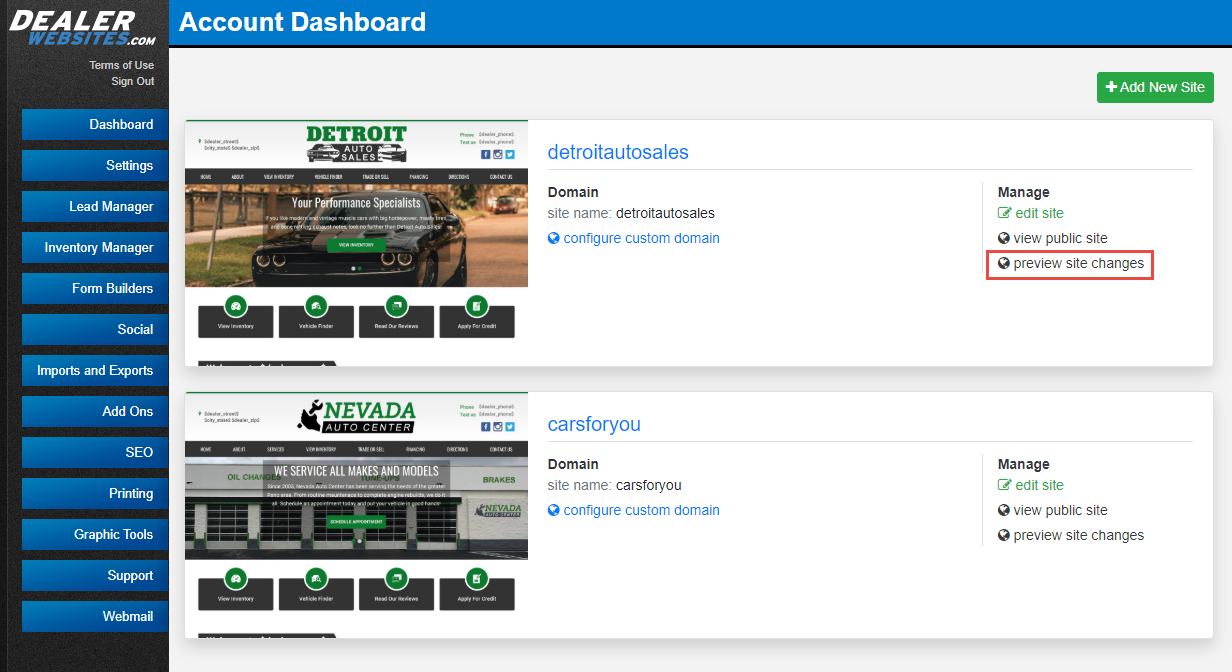Click globe icon beside carsforyou preview site changes
This screenshot has width=1232, height=672.
(x=1004, y=535)
